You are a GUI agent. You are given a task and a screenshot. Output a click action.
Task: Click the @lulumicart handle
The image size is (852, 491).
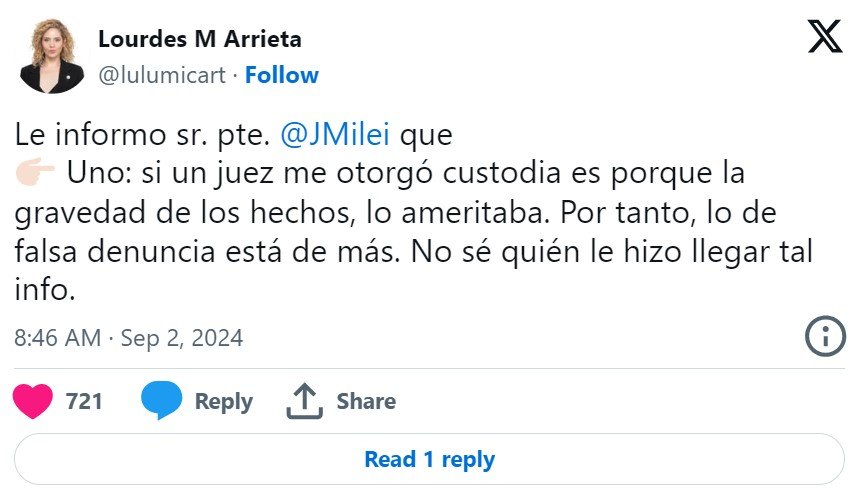pyautogui.click(x=162, y=75)
